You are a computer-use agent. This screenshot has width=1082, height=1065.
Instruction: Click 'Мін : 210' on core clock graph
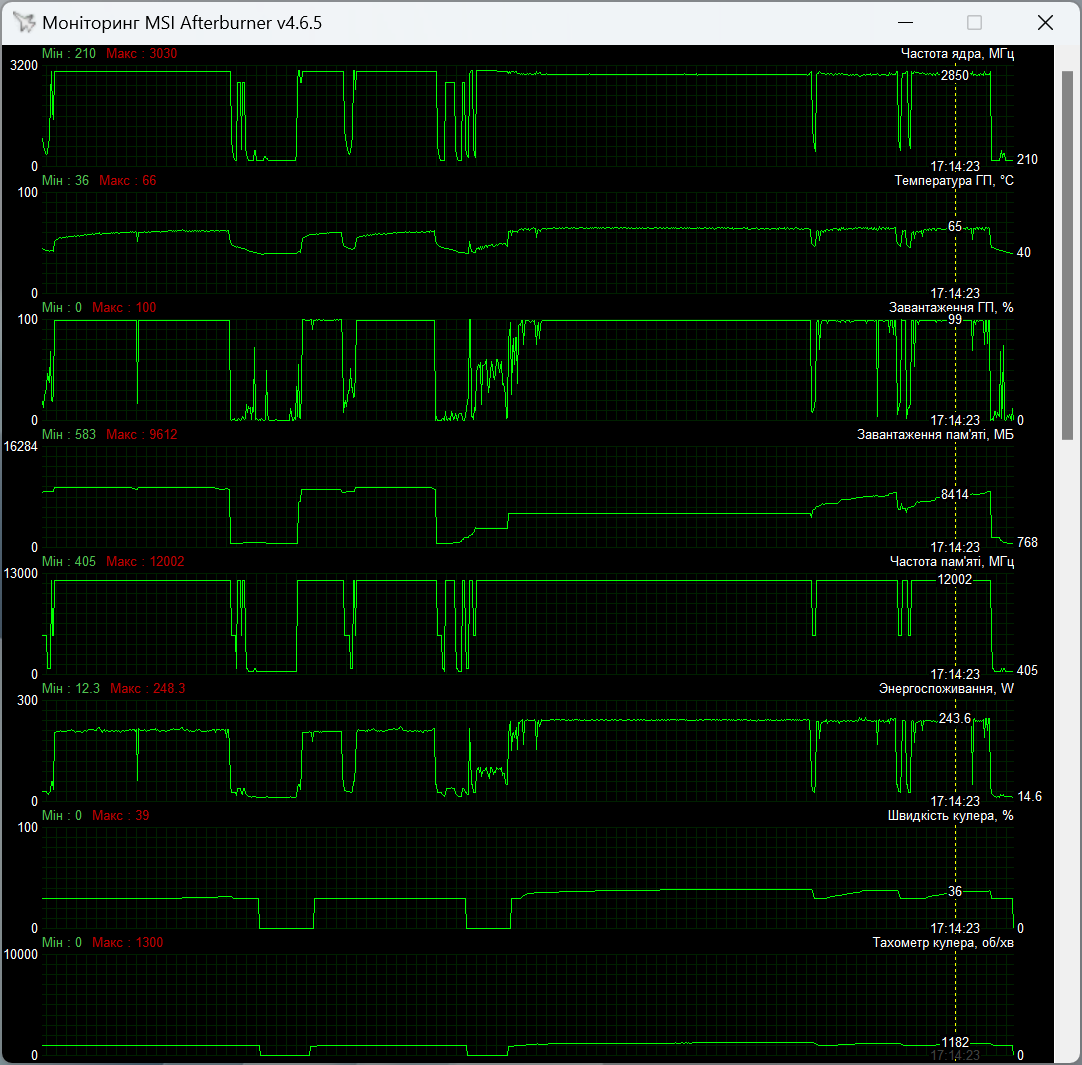click(x=69, y=54)
